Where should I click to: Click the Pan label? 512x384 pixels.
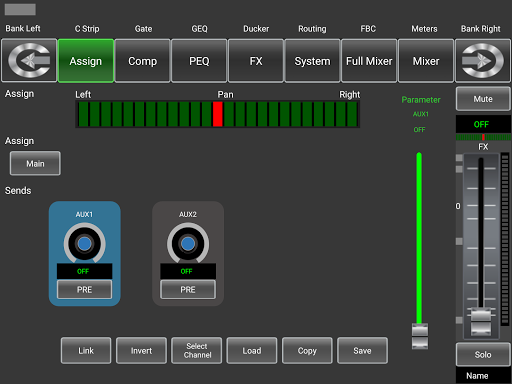225,94
